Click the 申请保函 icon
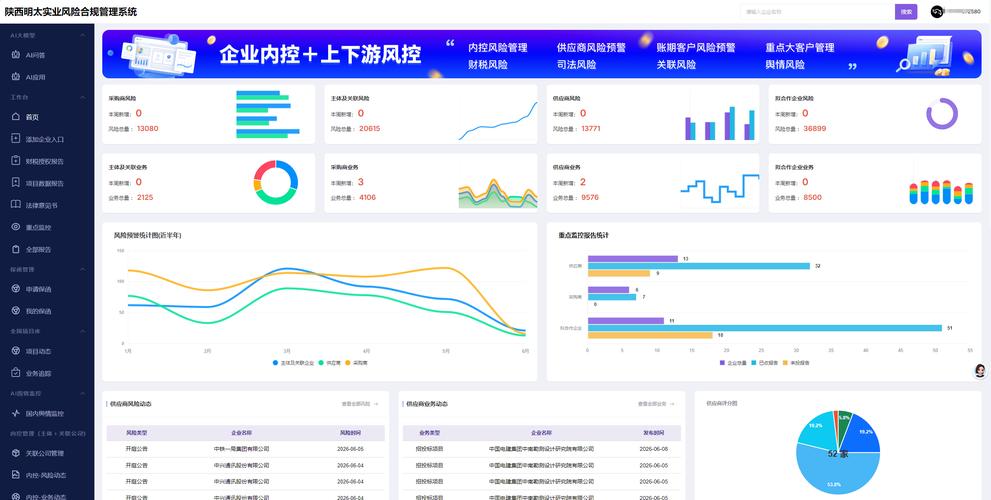Image resolution: width=991 pixels, height=500 pixels. point(16,289)
